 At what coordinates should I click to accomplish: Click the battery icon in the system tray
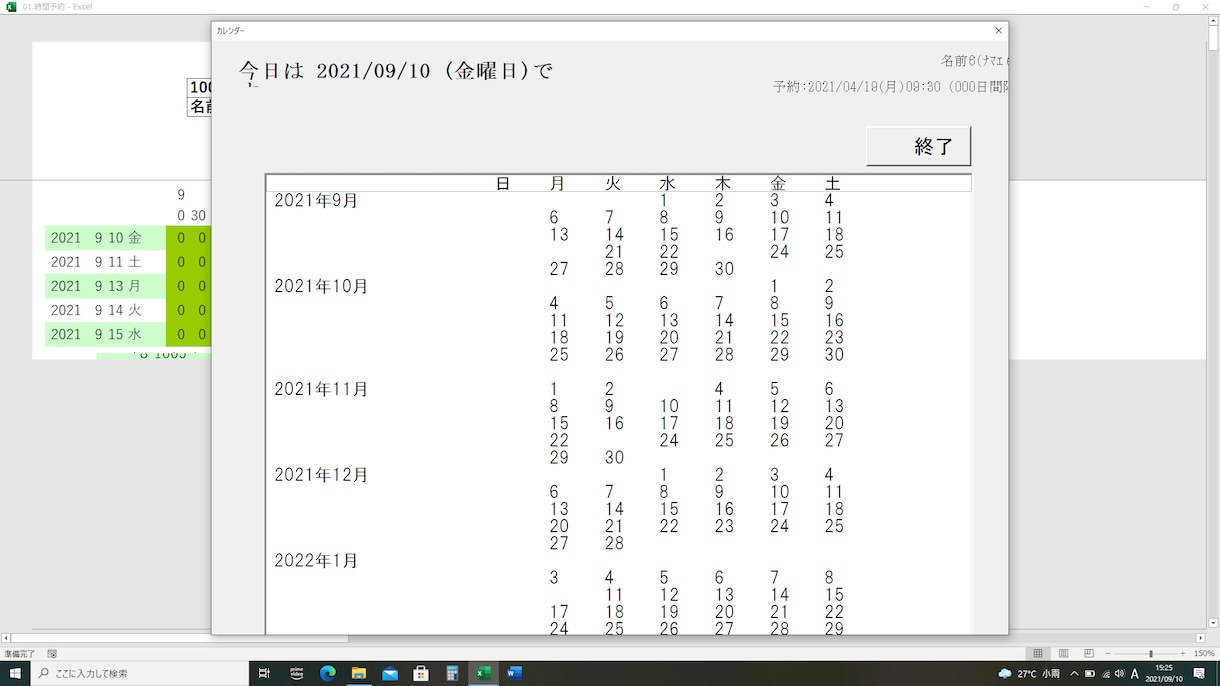pyautogui.click(x=1090, y=674)
